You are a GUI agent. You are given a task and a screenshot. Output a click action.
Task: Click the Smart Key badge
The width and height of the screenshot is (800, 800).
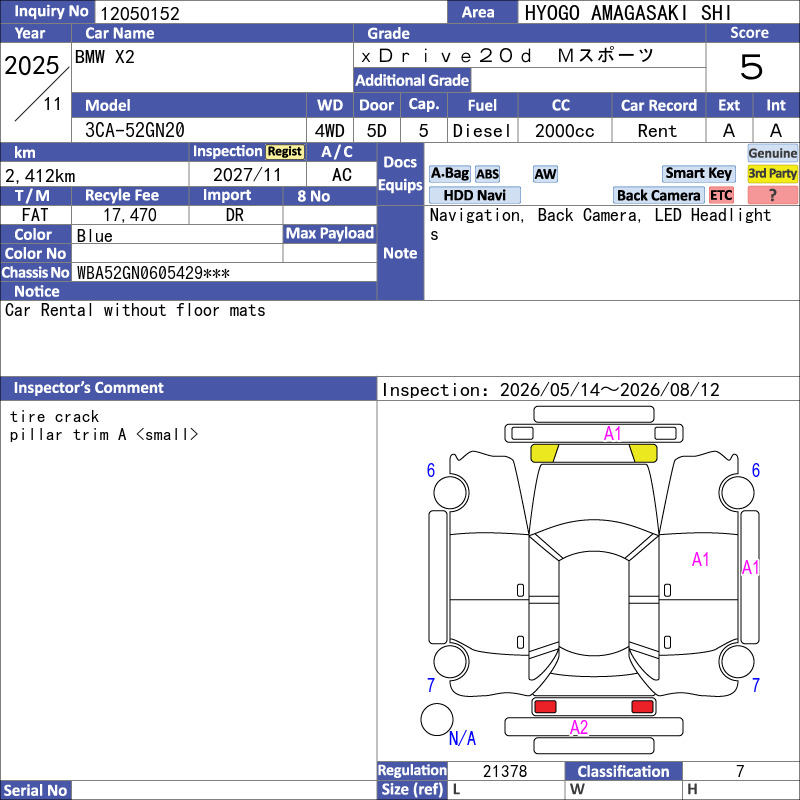coord(698,174)
